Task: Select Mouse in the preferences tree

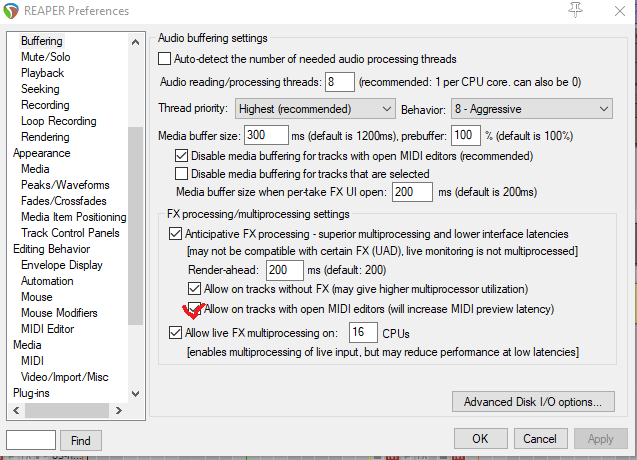Action: click(x=37, y=297)
